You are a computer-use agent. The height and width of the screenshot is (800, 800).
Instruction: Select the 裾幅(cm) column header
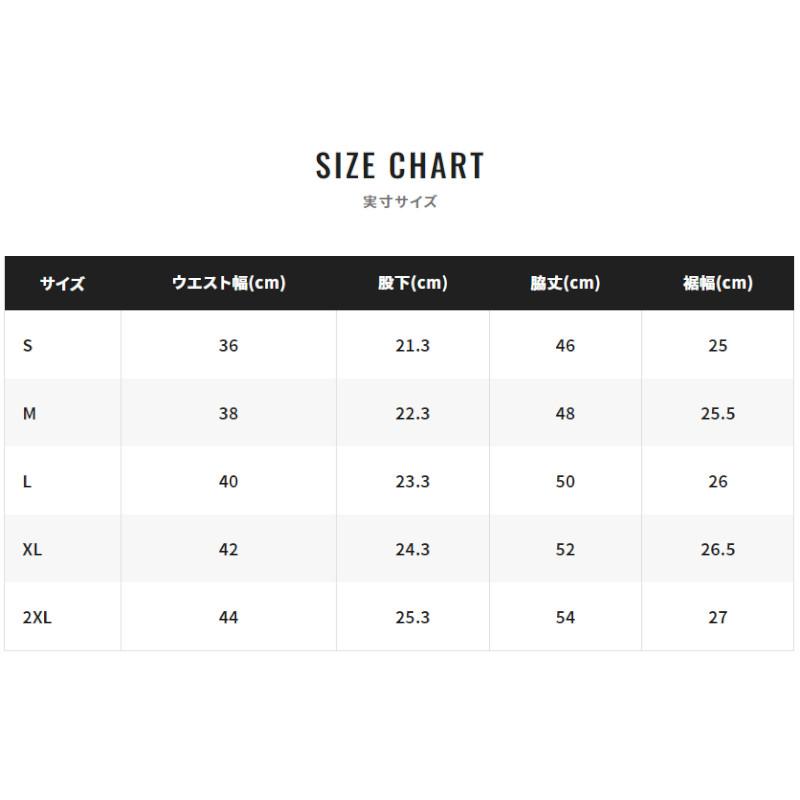pyautogui.click(x=717, y=283)
